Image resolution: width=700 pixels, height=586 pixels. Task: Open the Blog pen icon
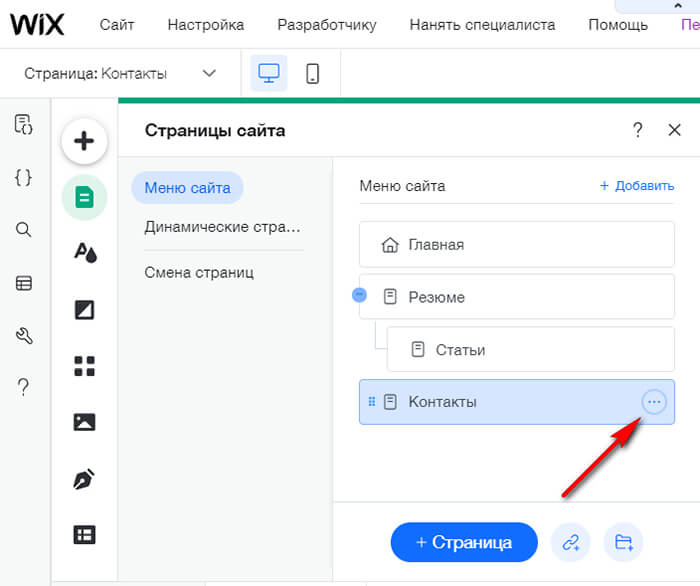tap(84, 478)
